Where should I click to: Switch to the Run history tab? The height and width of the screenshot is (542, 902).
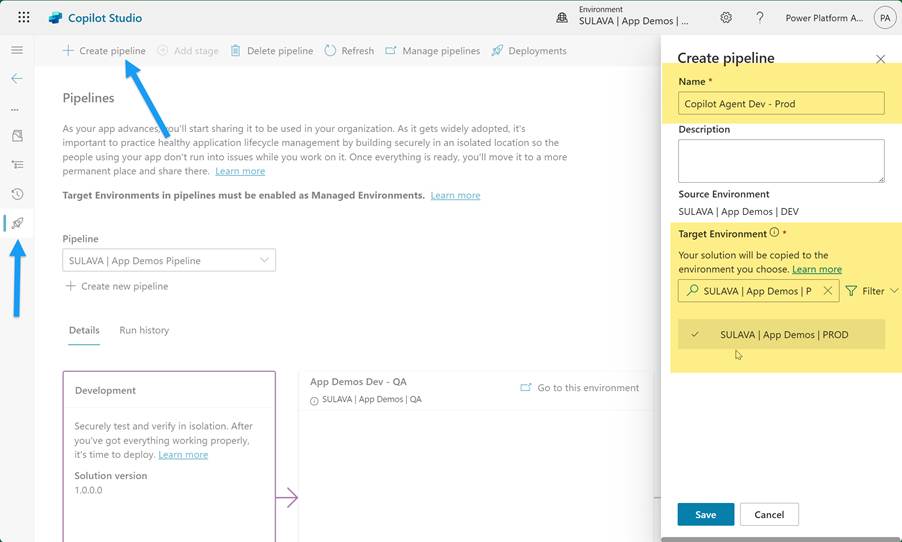tap(144, 330)
